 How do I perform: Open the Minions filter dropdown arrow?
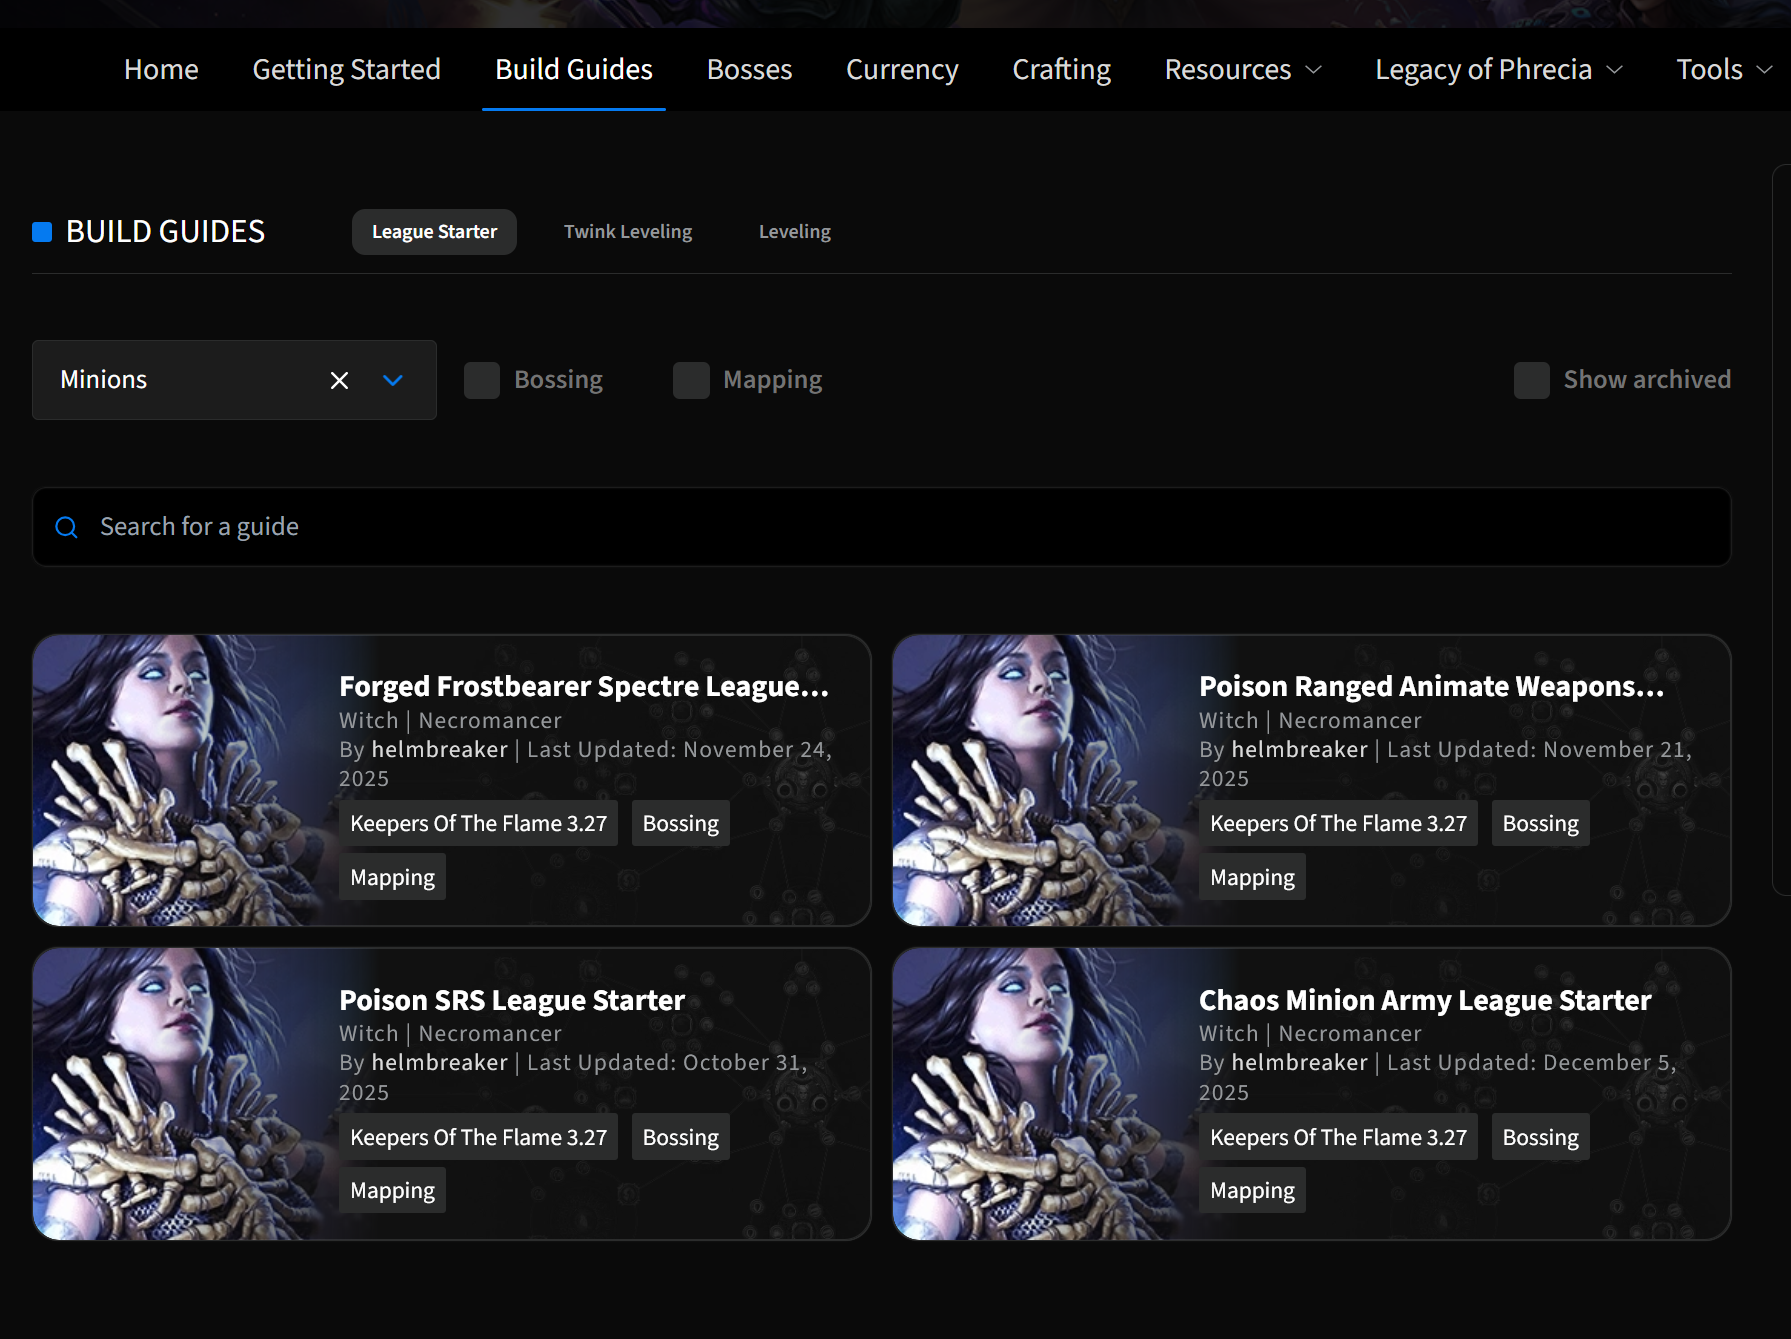[x=393, y=380]
